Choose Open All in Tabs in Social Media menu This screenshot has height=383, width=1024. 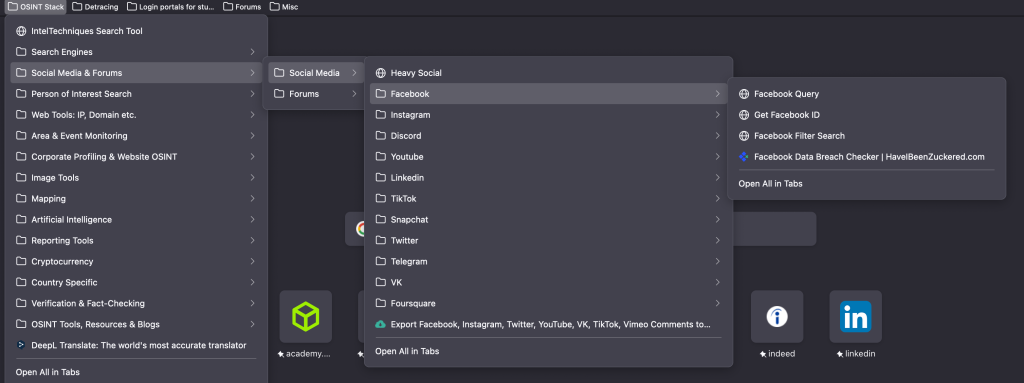pos(549,351)
